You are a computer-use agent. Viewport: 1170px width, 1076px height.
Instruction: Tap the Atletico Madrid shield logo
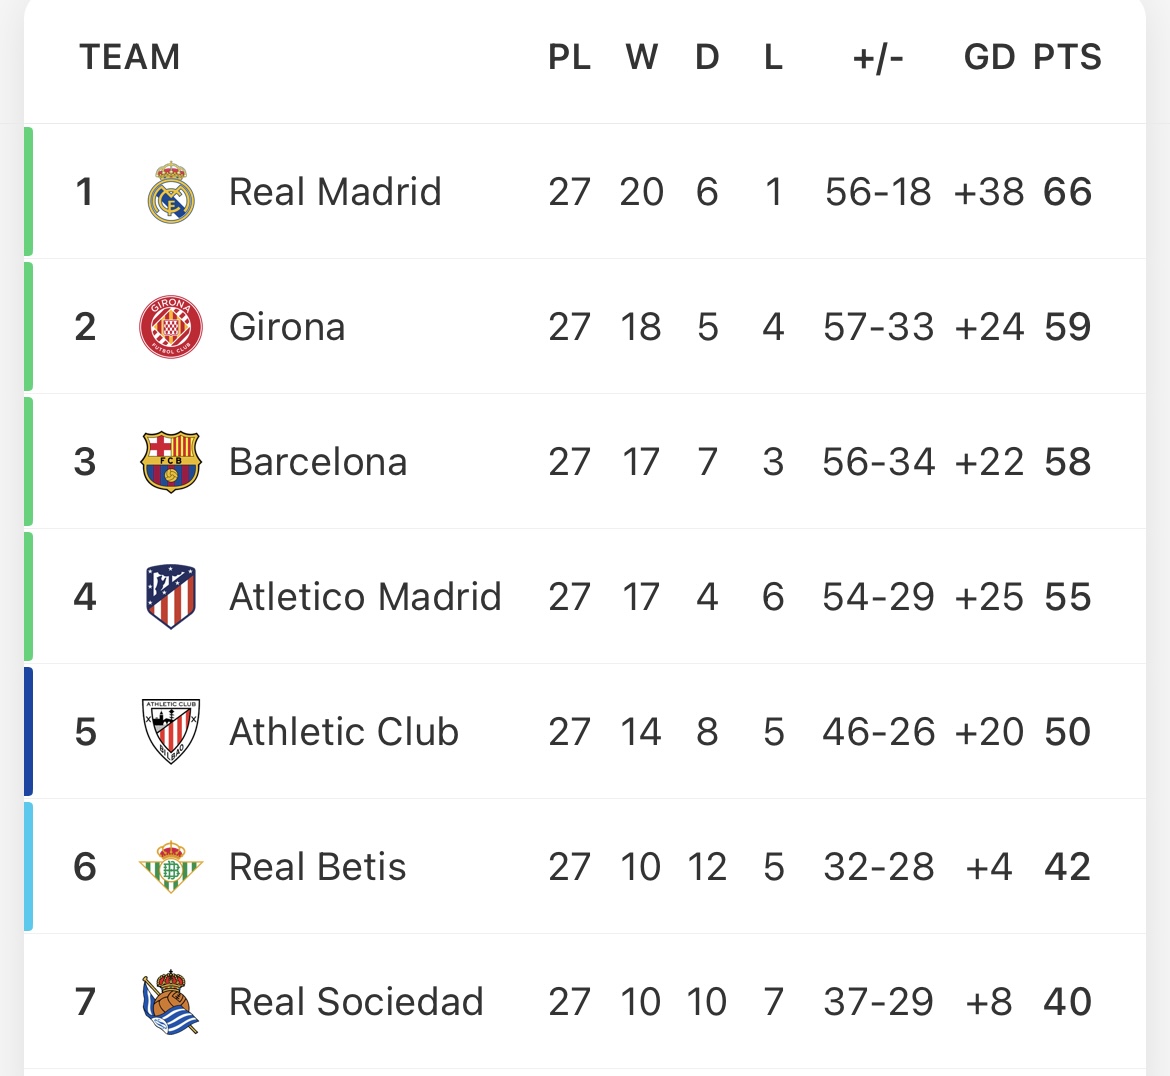click(x=171, y=597)
